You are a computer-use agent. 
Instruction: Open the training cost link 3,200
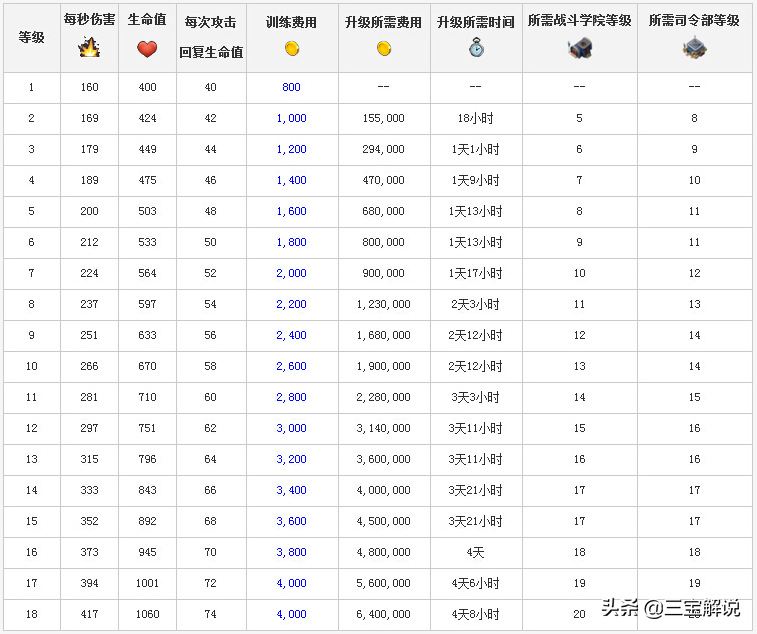tap(292, 459)
